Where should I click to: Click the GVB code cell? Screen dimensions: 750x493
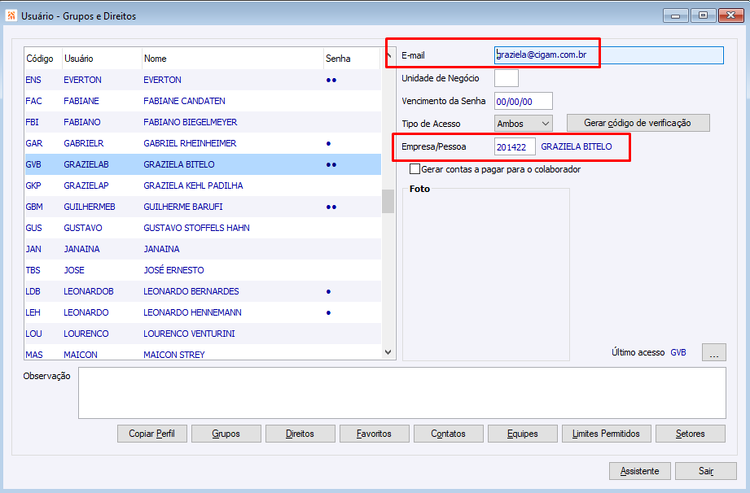coord(33,164)
